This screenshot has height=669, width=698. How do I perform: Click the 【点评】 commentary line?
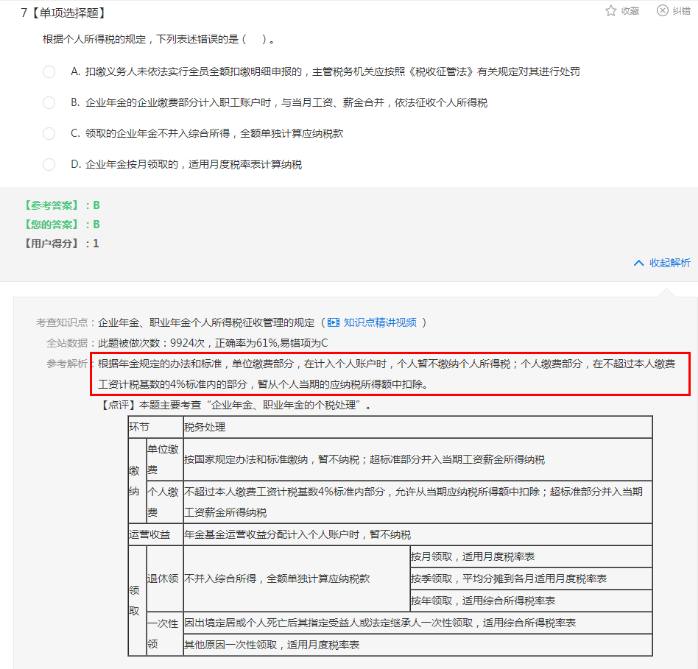tap(236, 405)
